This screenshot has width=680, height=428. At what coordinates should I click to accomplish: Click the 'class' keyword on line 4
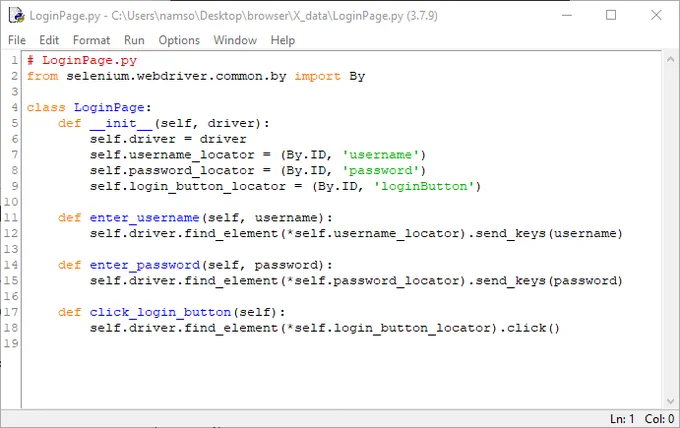[46, 108]
